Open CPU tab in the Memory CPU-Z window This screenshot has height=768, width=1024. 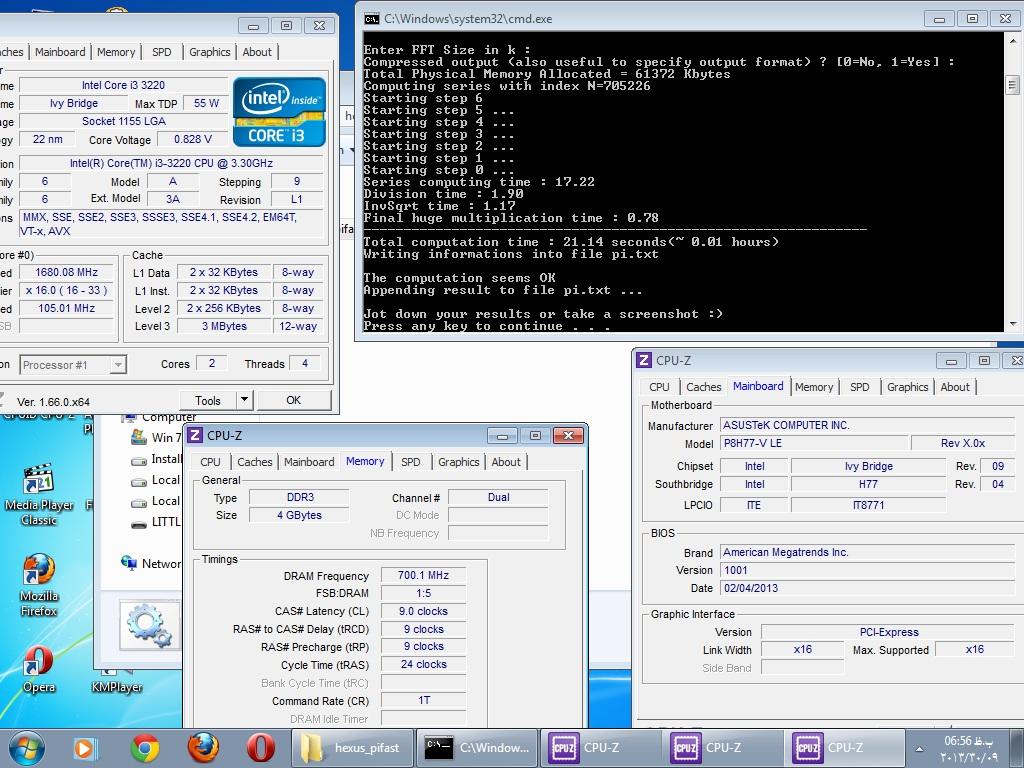(x=210, y=462)
